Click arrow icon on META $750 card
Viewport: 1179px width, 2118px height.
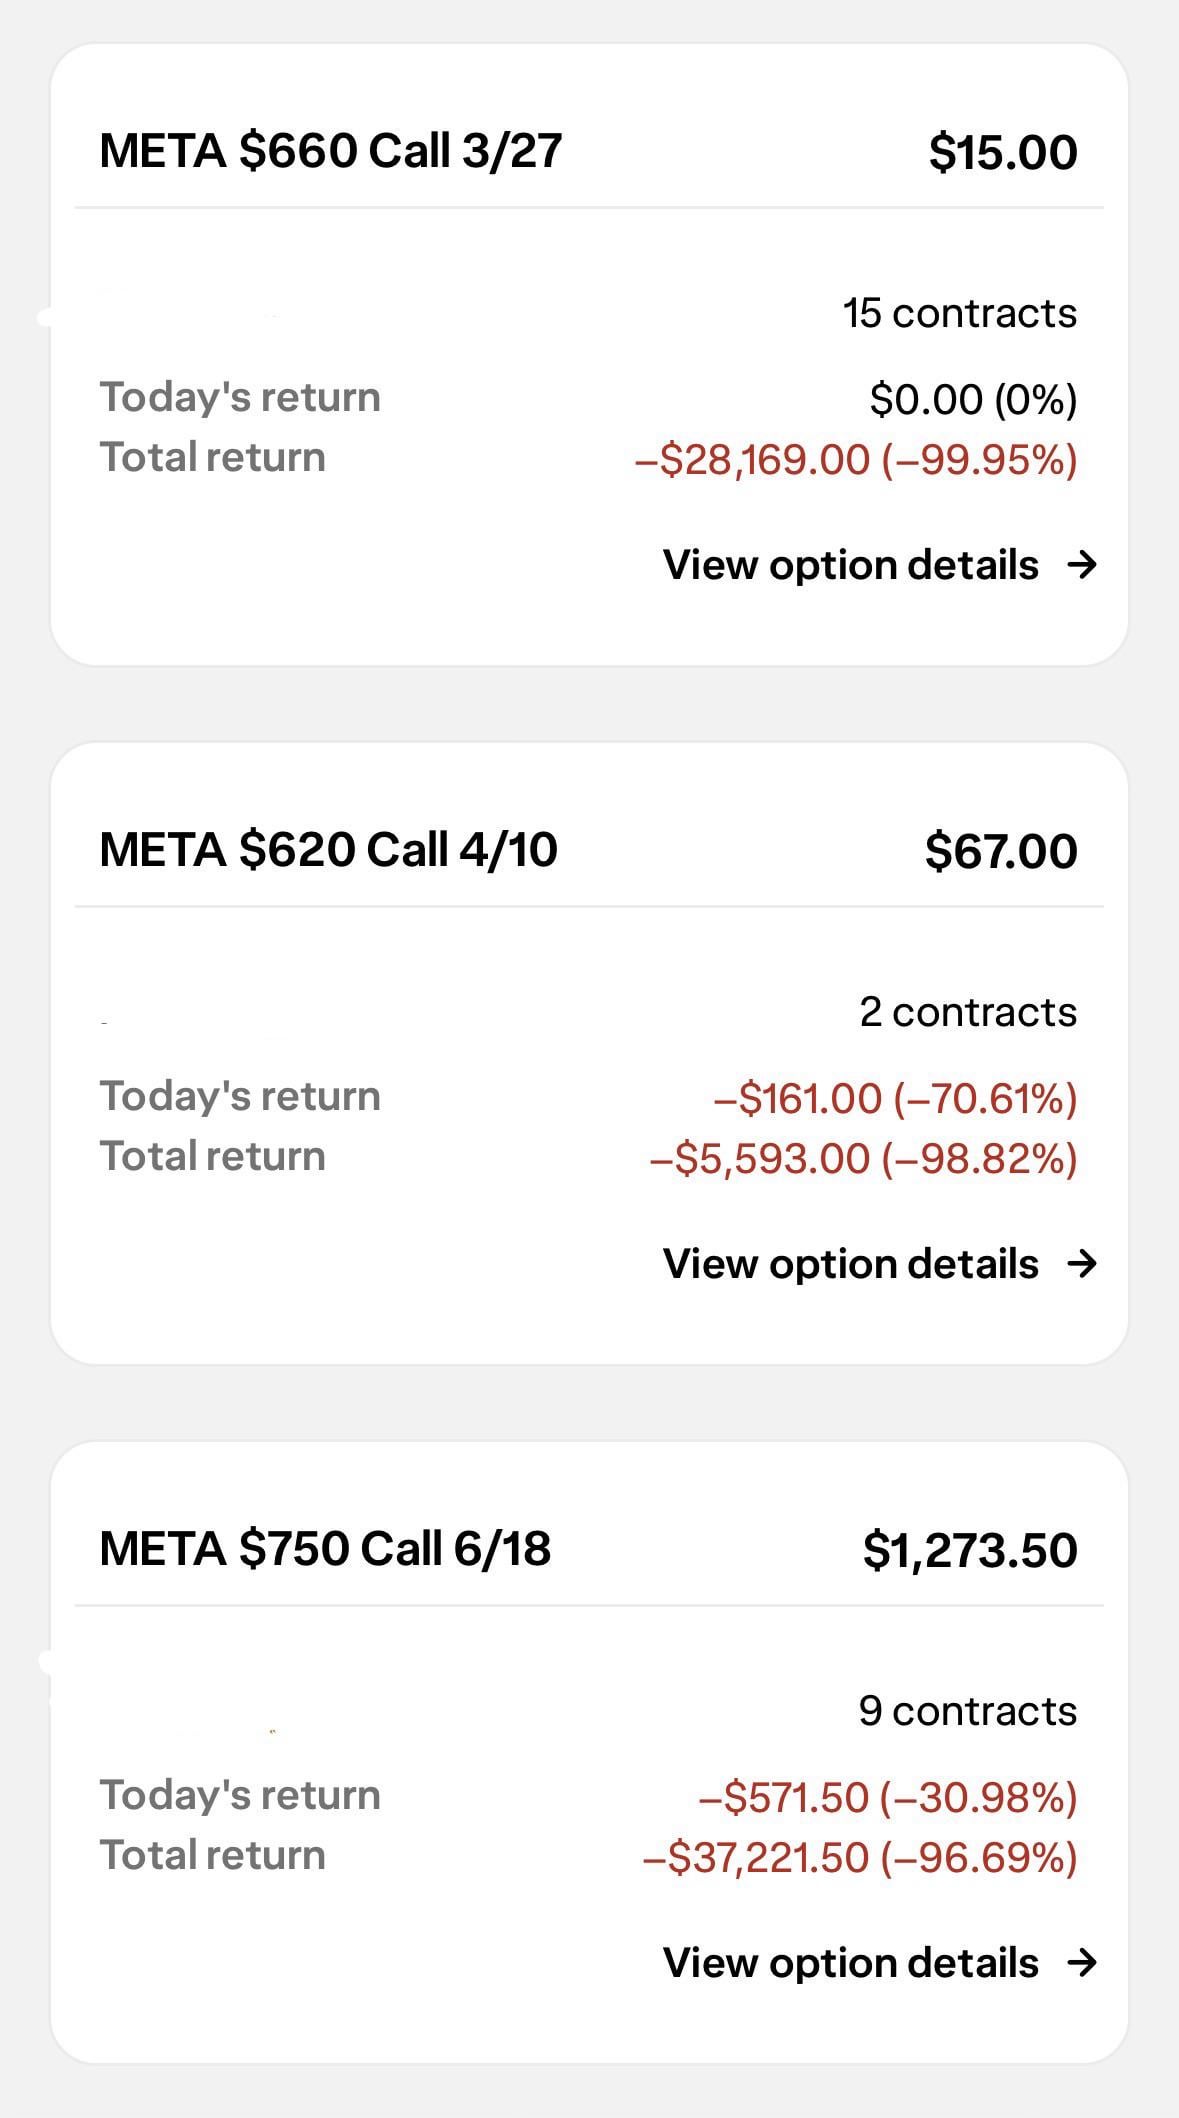point(1082,1963)
